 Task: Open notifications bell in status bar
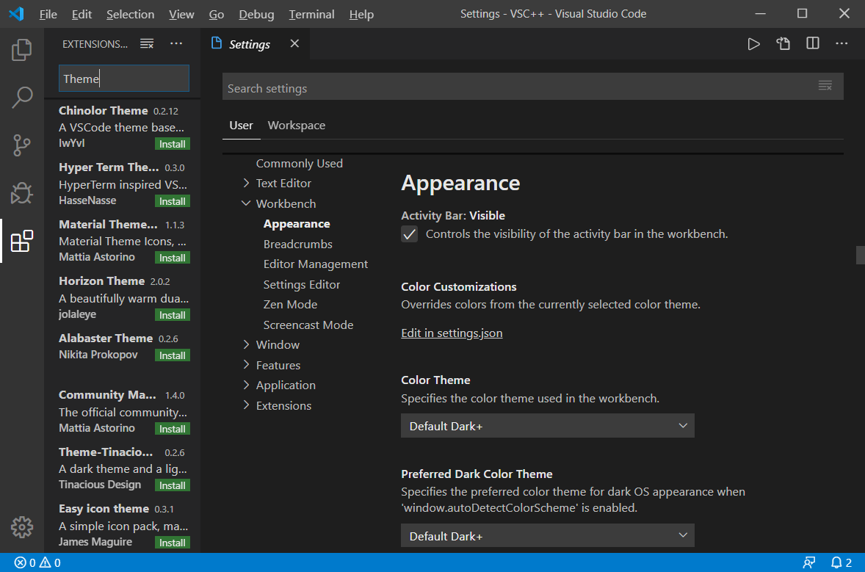click(841, 563)
